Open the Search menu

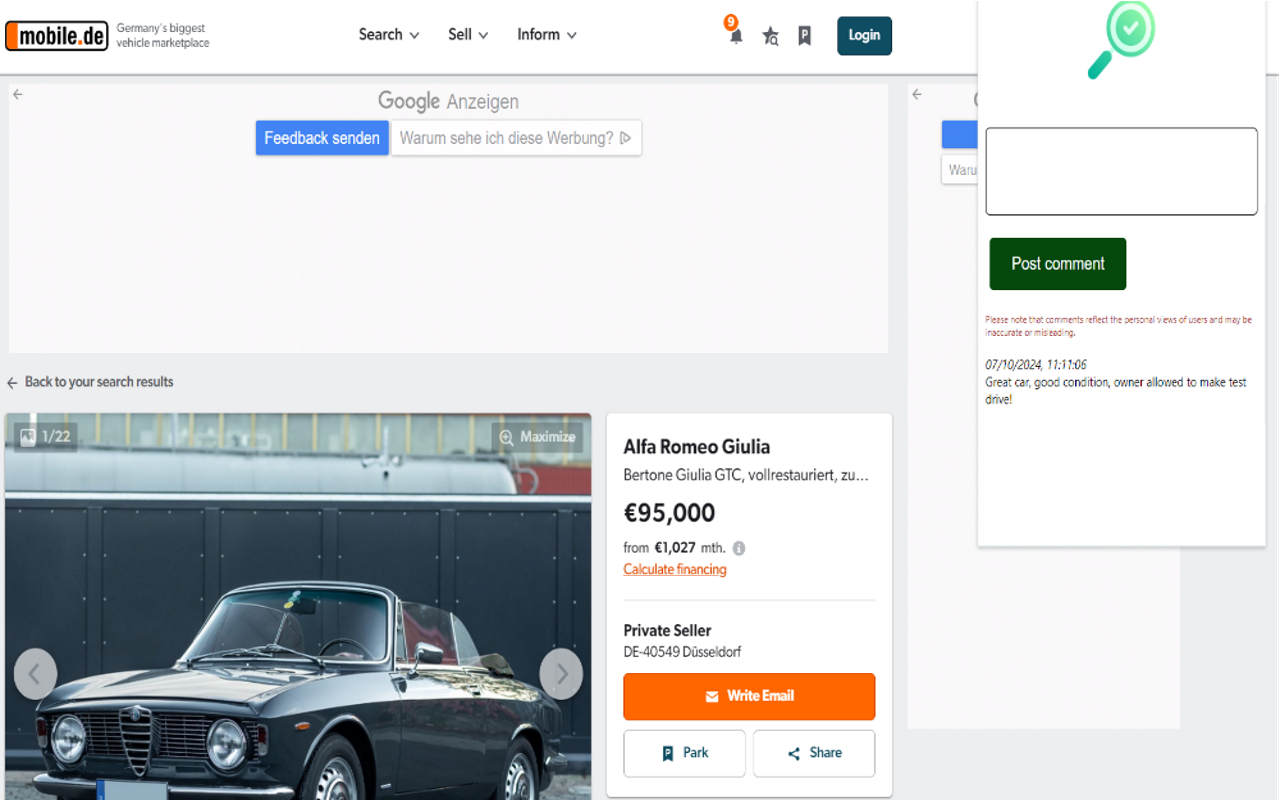pyautogui.click(x=389, y=35)
